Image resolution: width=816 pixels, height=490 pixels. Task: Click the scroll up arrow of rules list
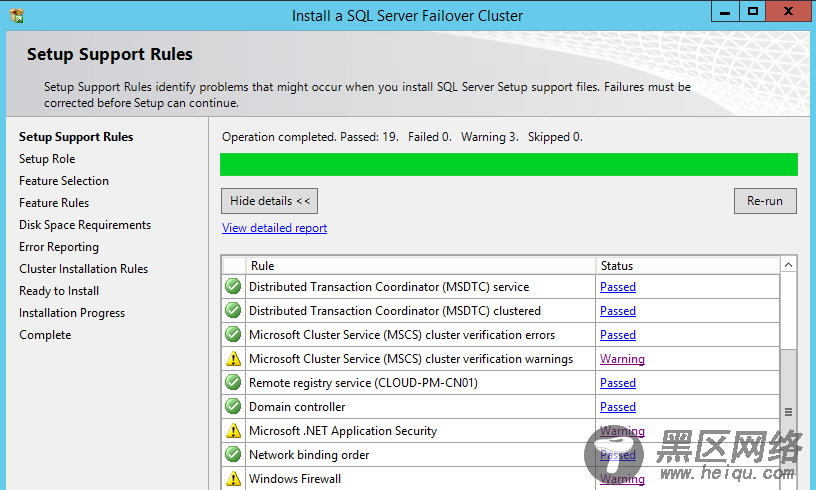[788, 265]
